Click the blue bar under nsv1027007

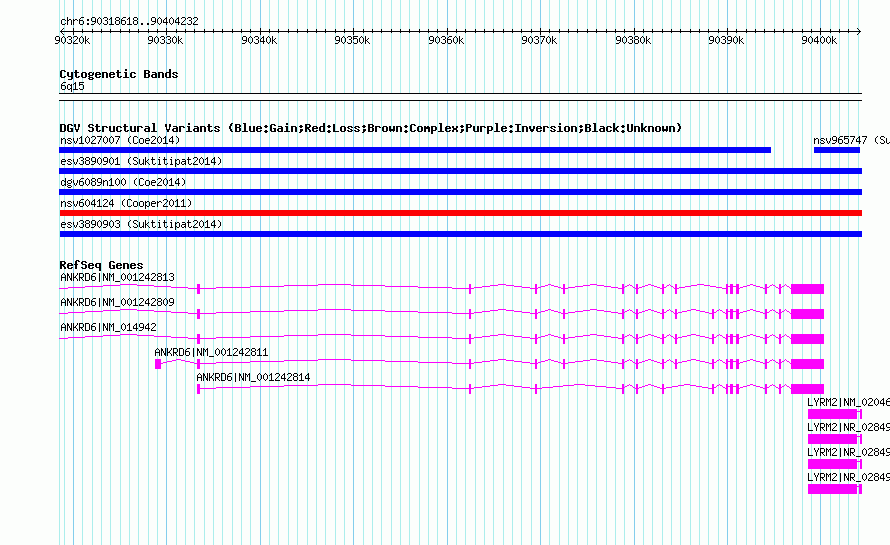click(x=415, y=150)
